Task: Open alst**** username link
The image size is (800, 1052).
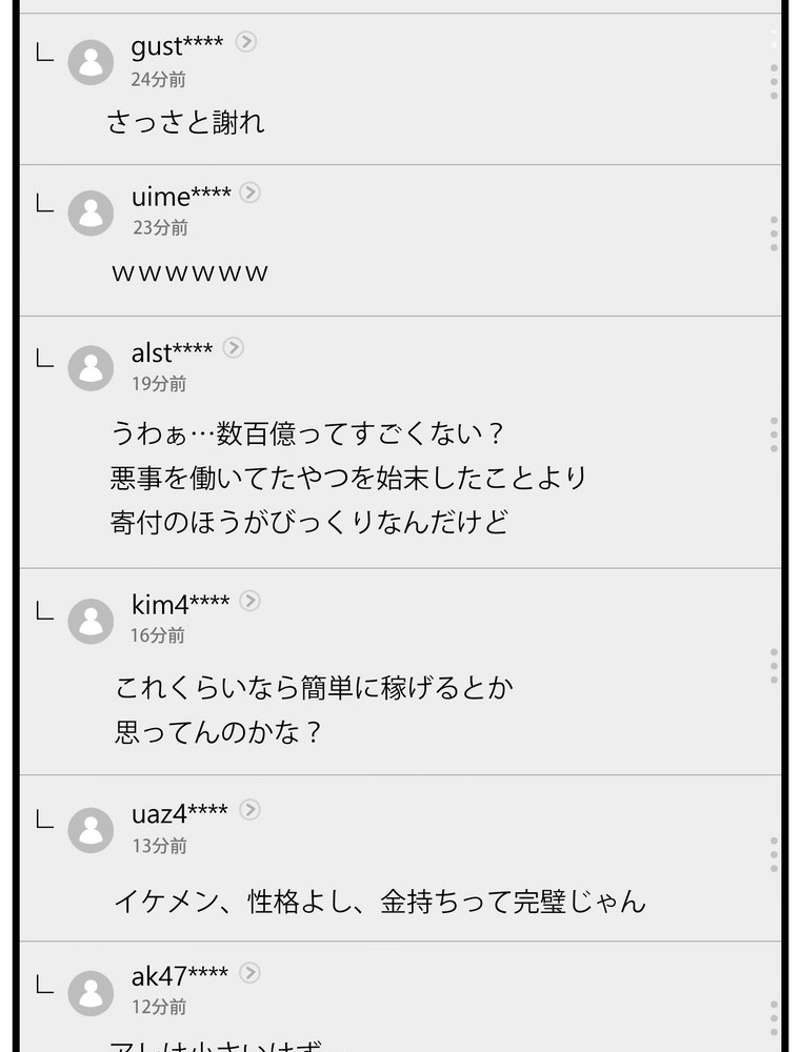Action: [172, 352]
